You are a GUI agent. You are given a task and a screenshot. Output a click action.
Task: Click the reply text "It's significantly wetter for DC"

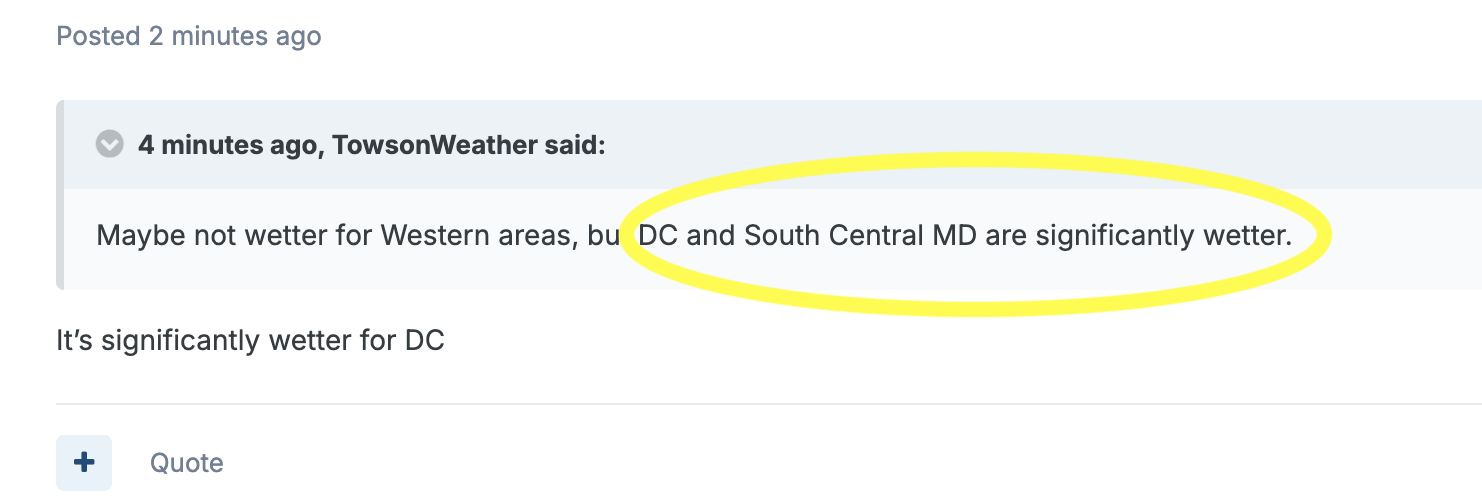250,341
